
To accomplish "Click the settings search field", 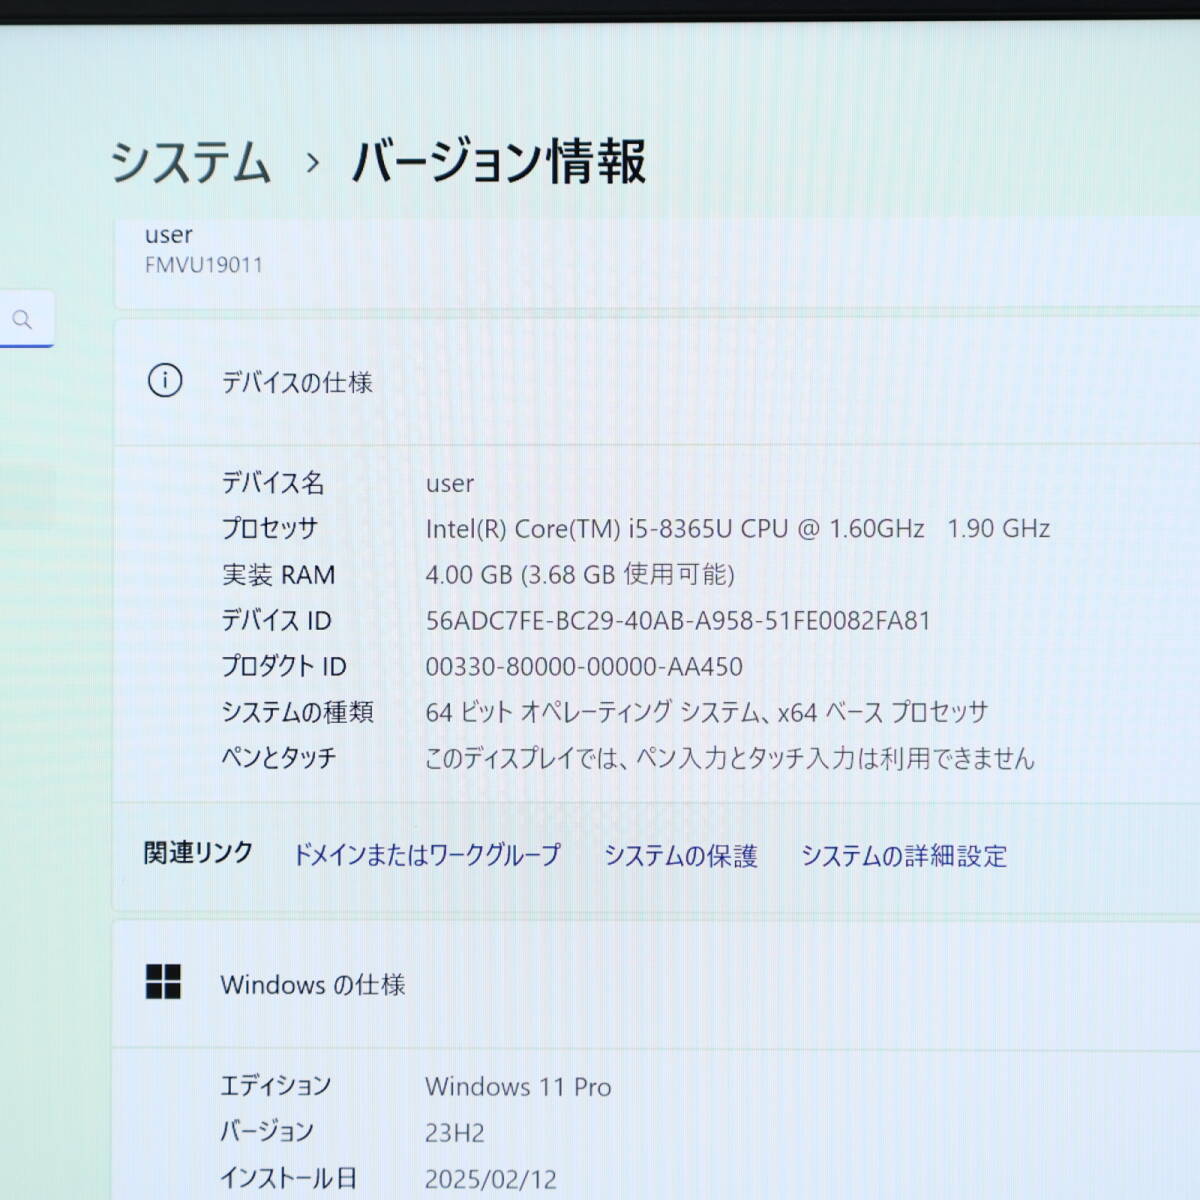I will tap(27, 320).
